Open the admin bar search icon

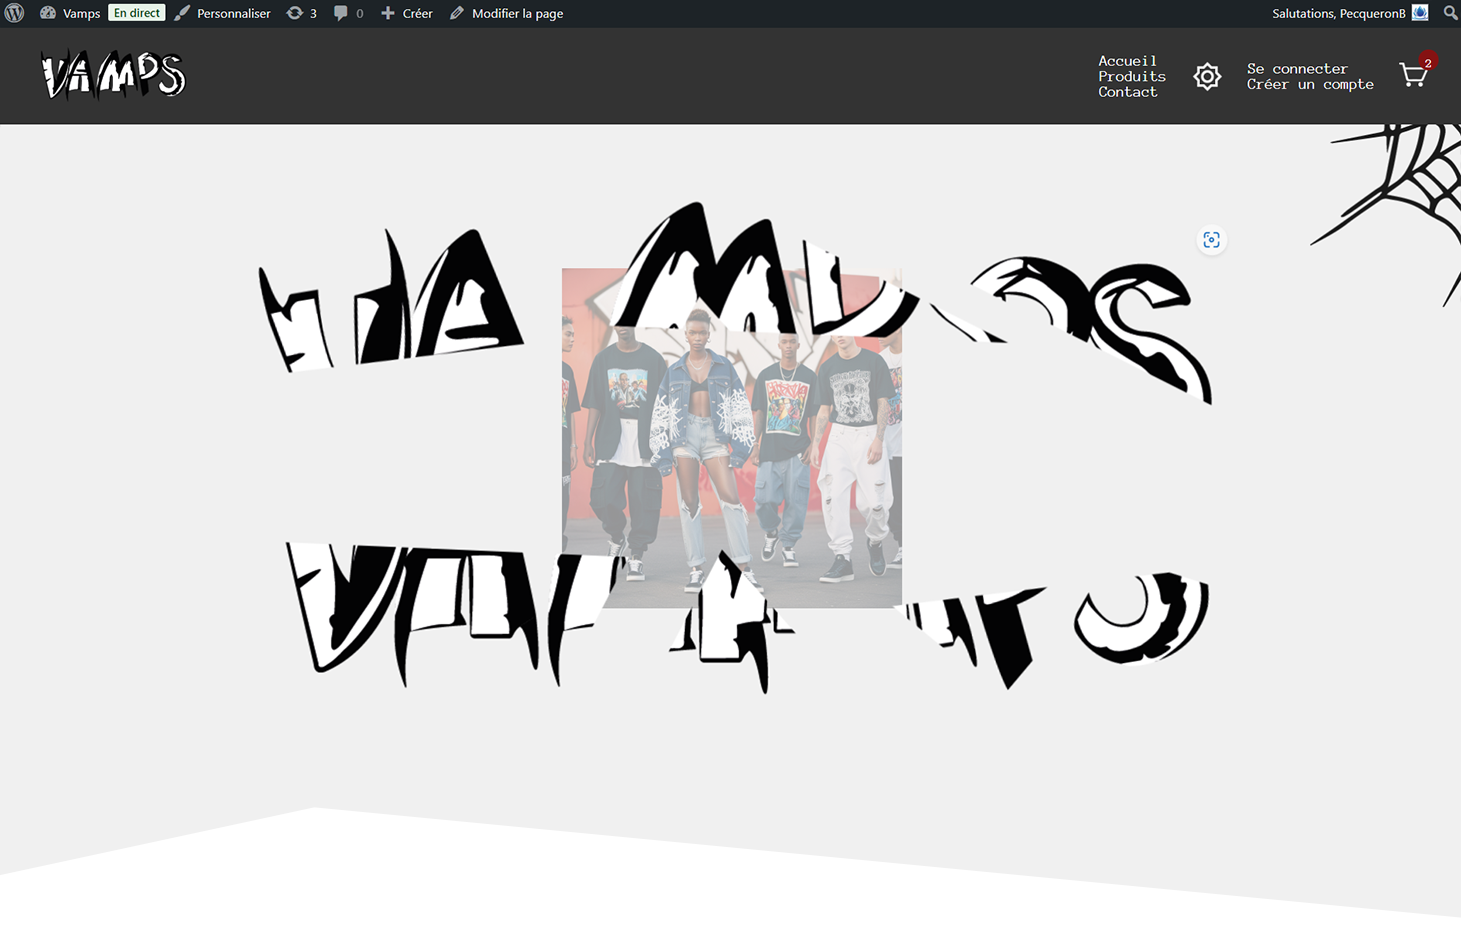click(x=1450, y=13)
